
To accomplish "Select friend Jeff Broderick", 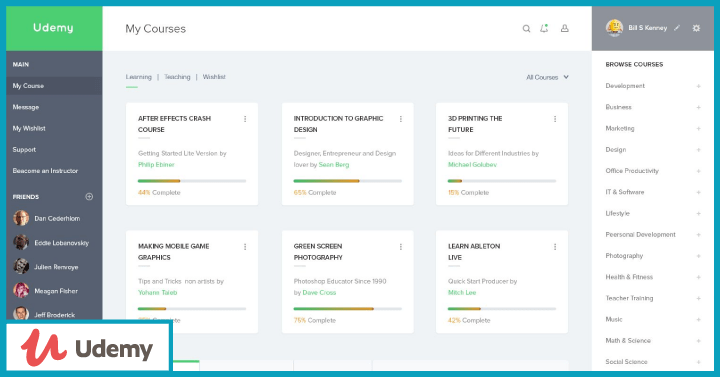I will [x=54, y=315].
